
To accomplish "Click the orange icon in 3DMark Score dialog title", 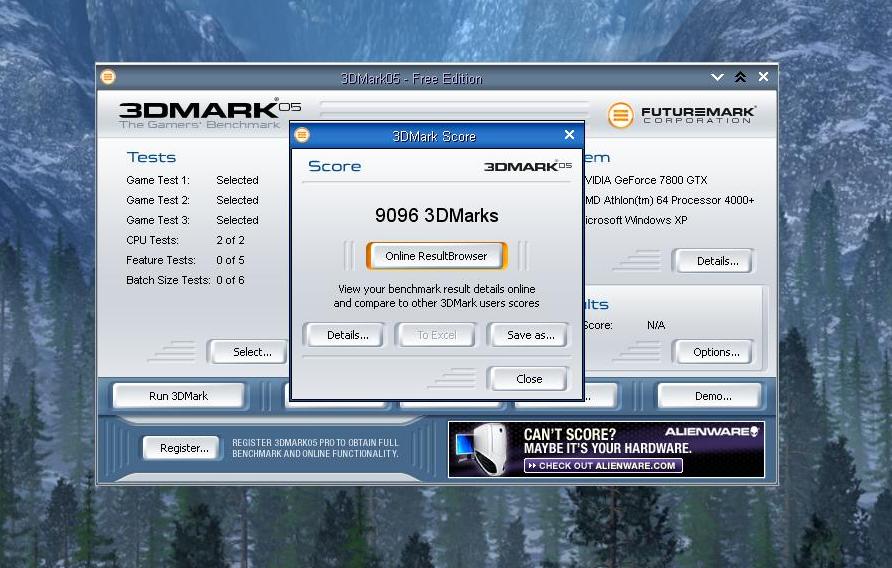I will [x=302, y=135].
